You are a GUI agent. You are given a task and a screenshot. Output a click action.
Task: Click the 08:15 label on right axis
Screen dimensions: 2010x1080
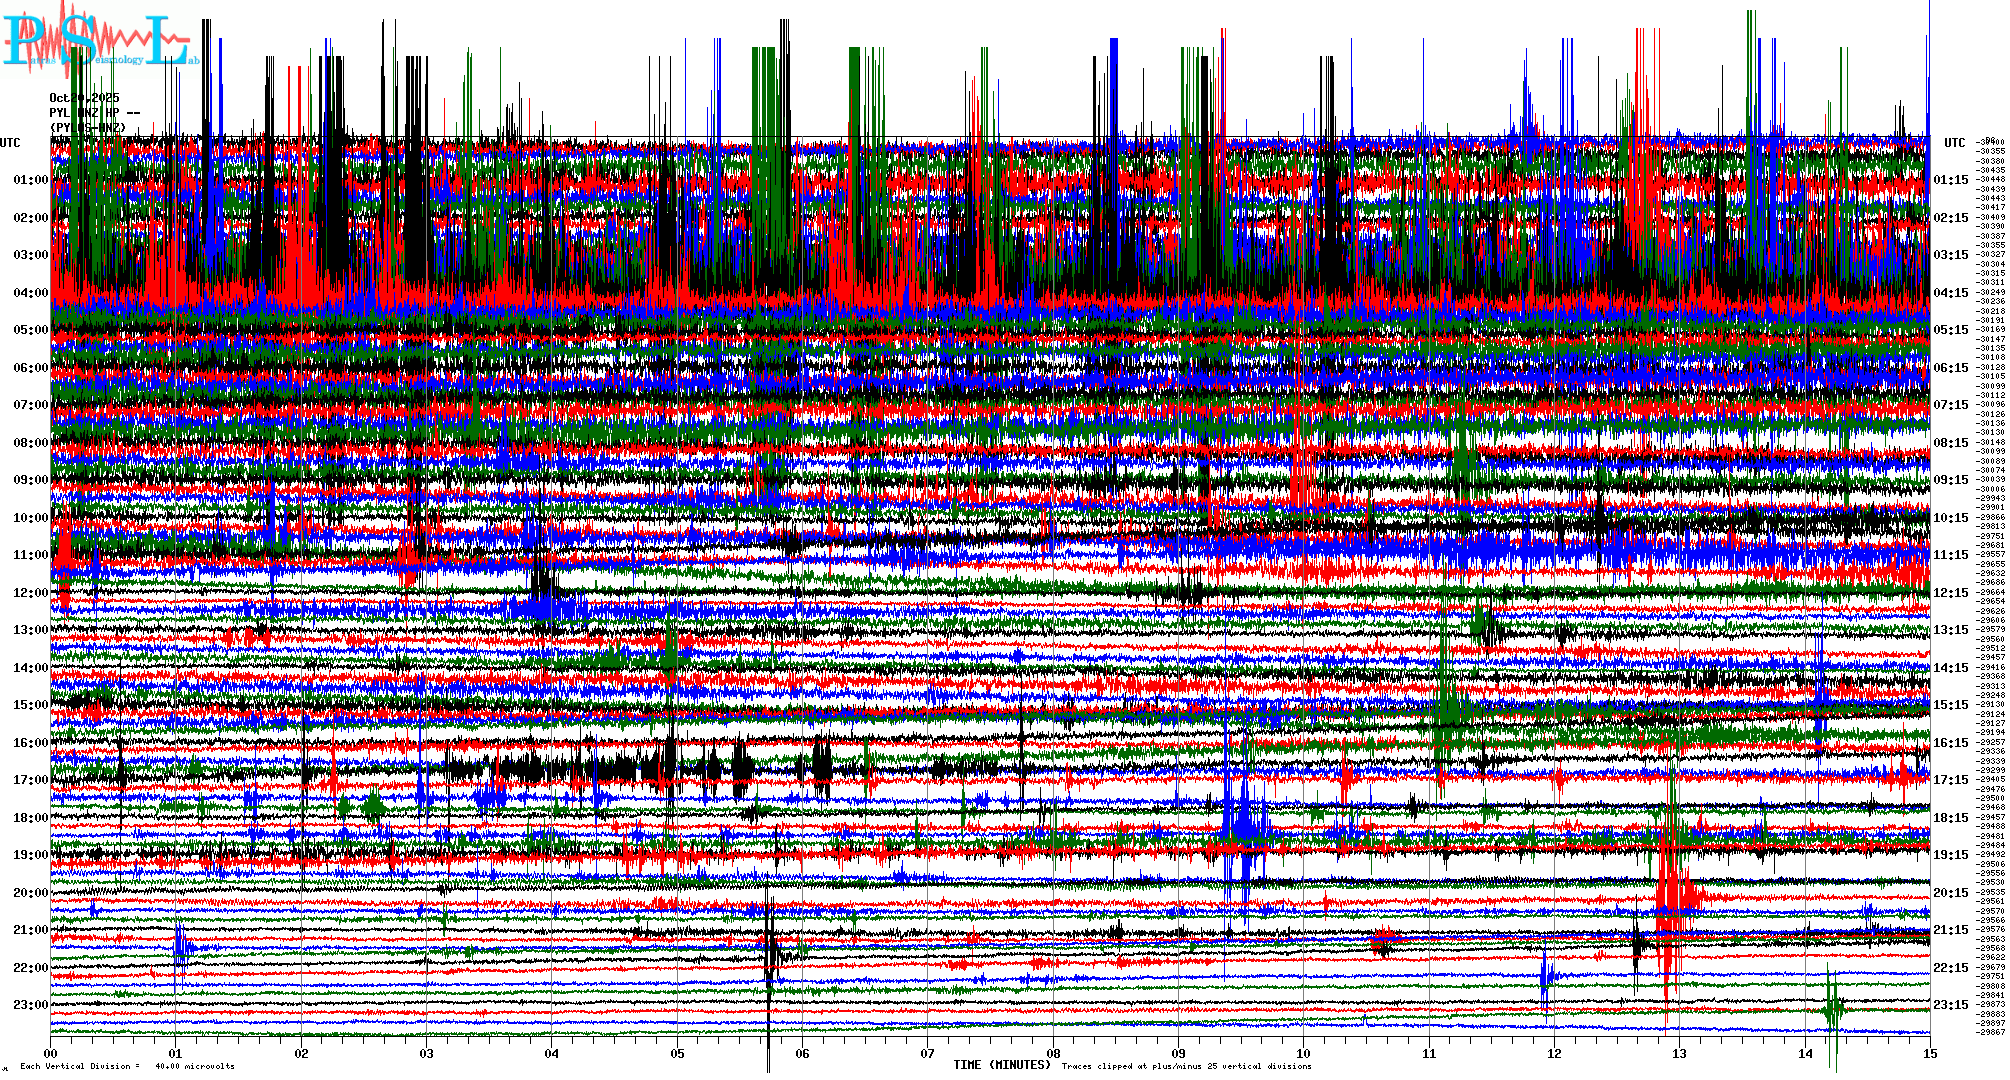1950,443
